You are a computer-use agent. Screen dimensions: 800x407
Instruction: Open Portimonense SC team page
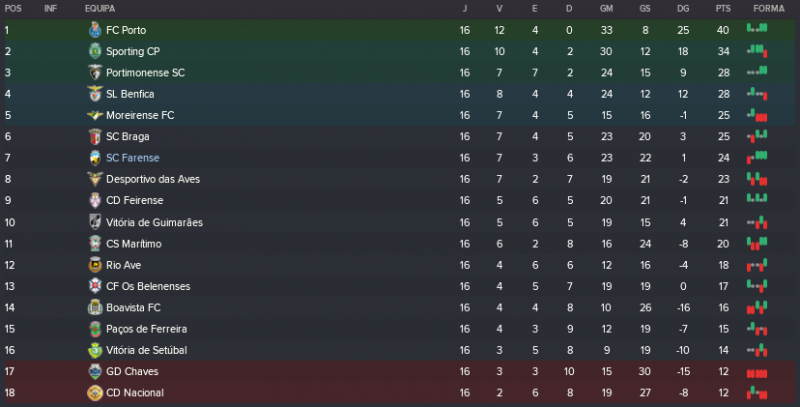tap(145, 73)
